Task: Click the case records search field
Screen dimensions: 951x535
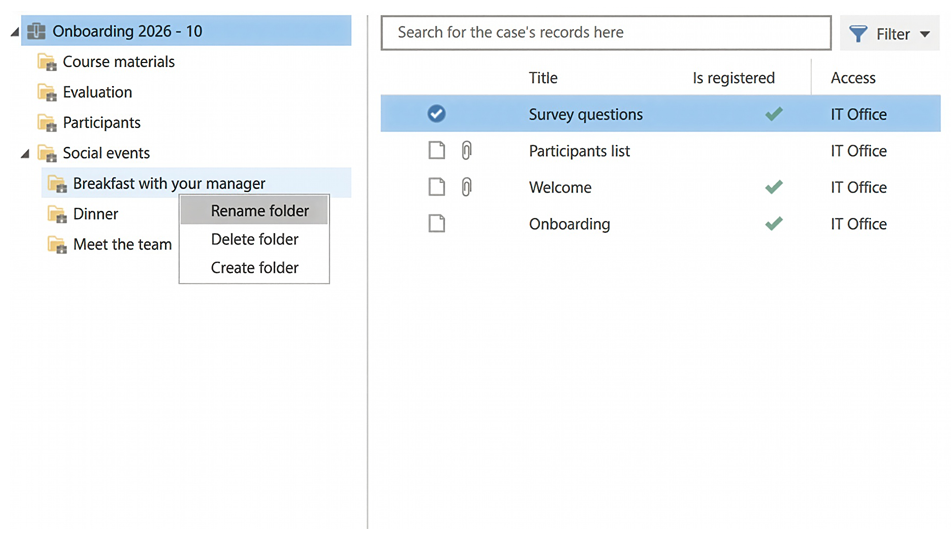Action: point(605,32)
